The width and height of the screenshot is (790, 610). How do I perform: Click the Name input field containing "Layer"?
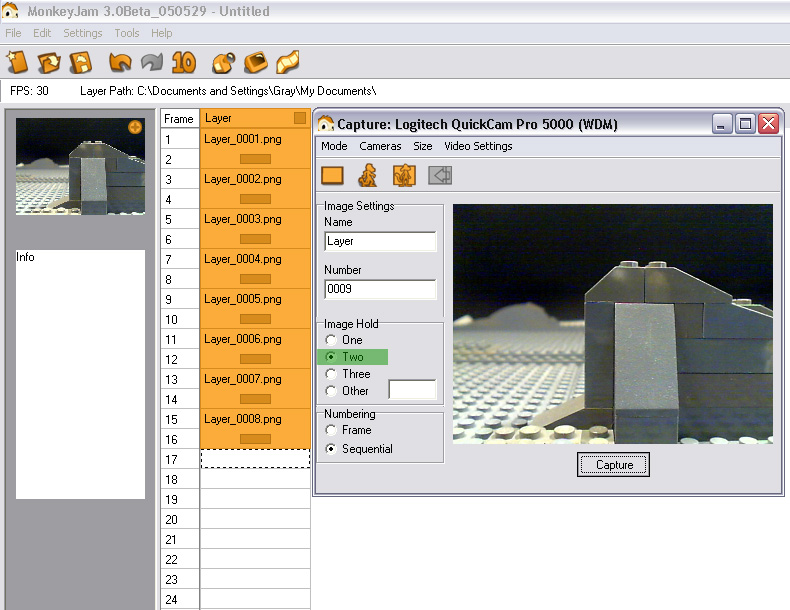(380, 241)
